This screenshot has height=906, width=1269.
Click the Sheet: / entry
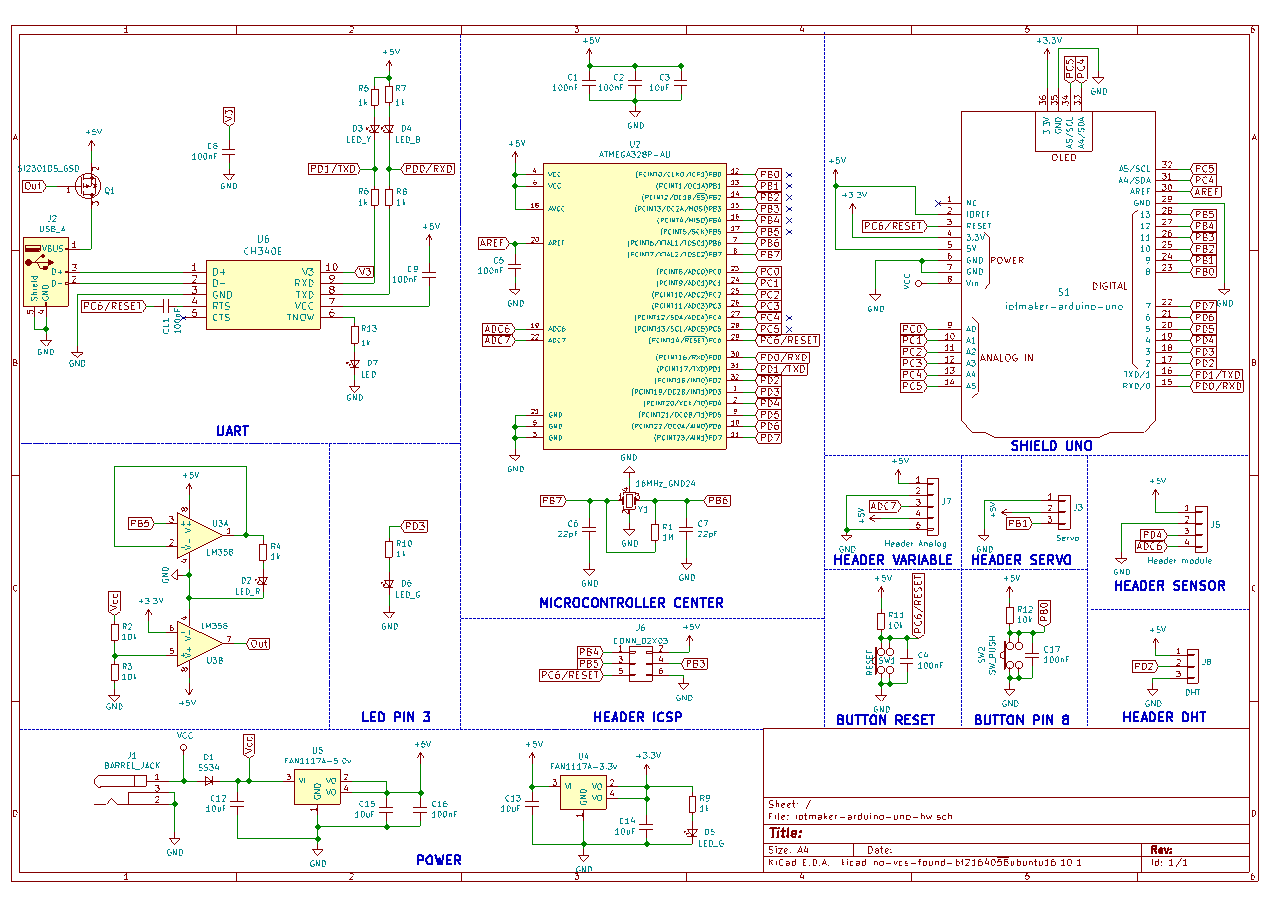[x=789, y=804]
